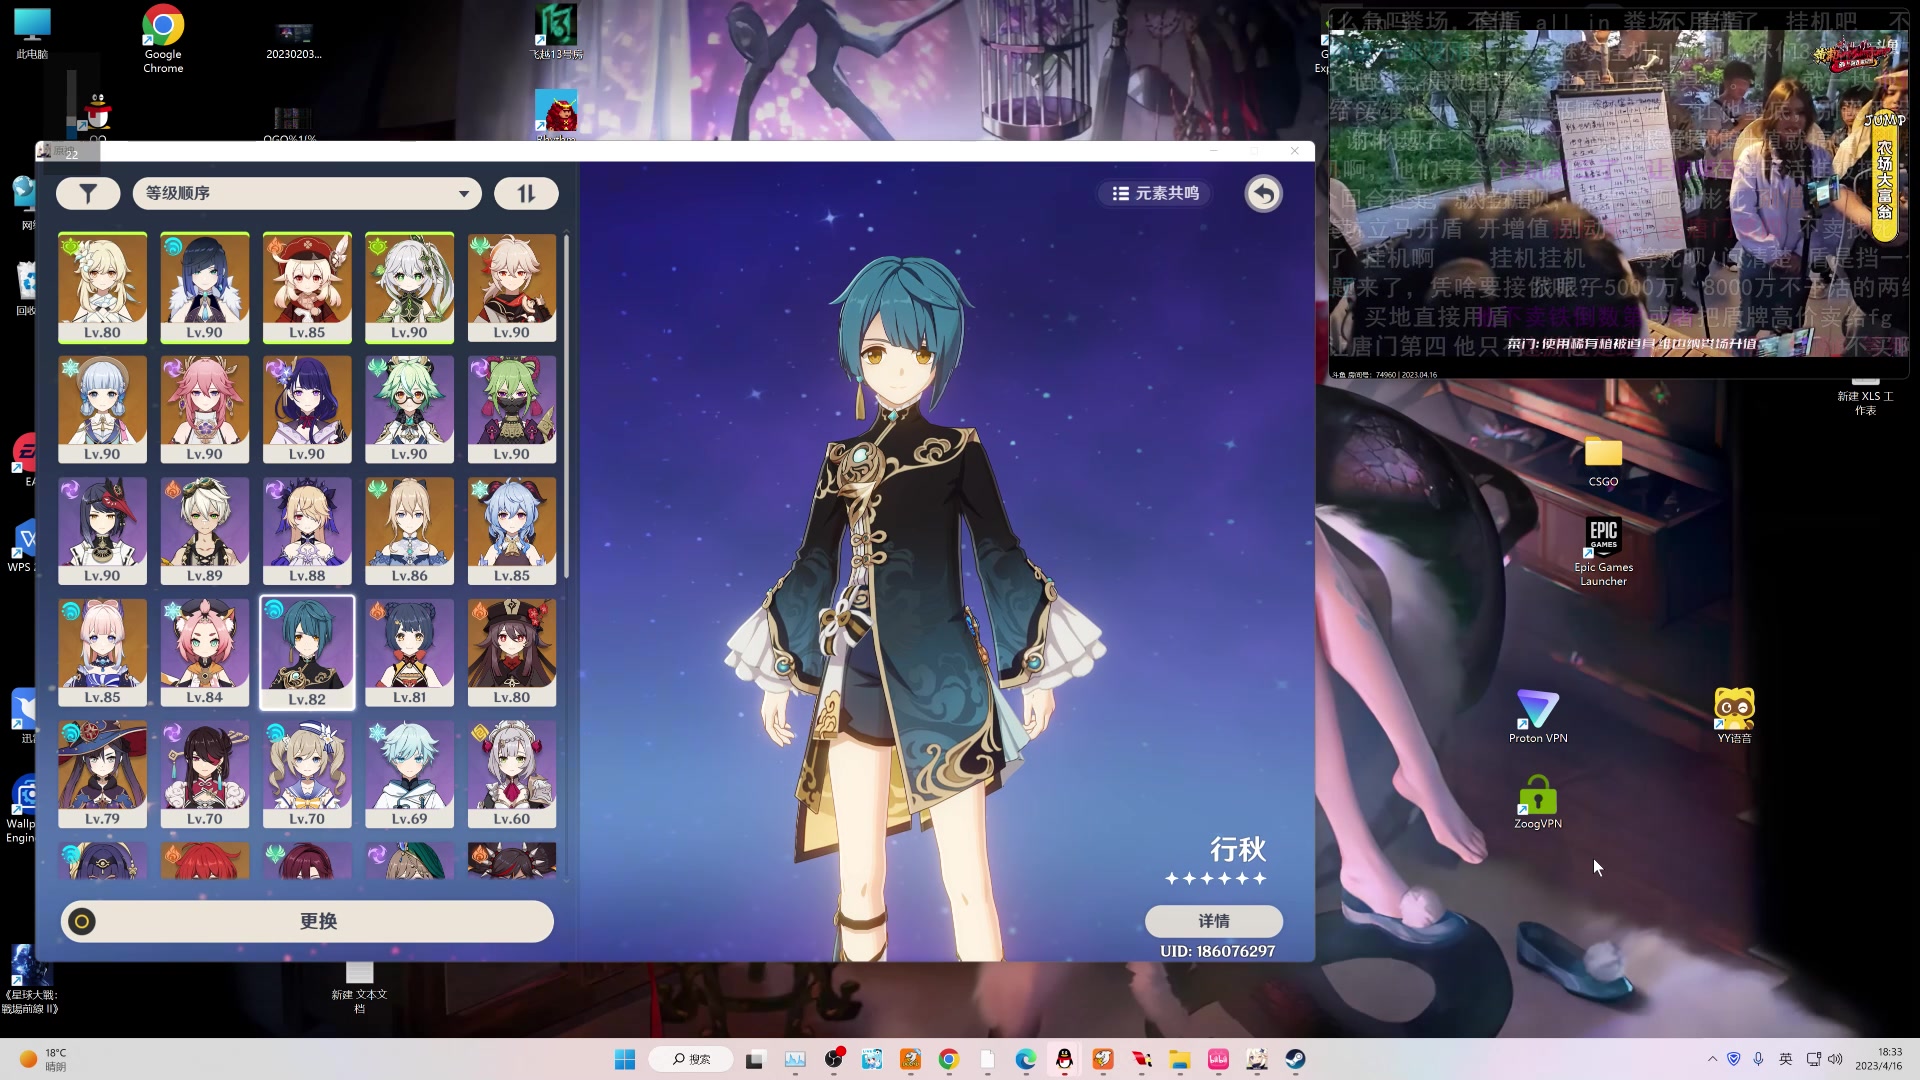Viewport: 1920px width, 1080px height.
Task: Click the taskbar 搜索 search box
Action: click(691, 1059)
